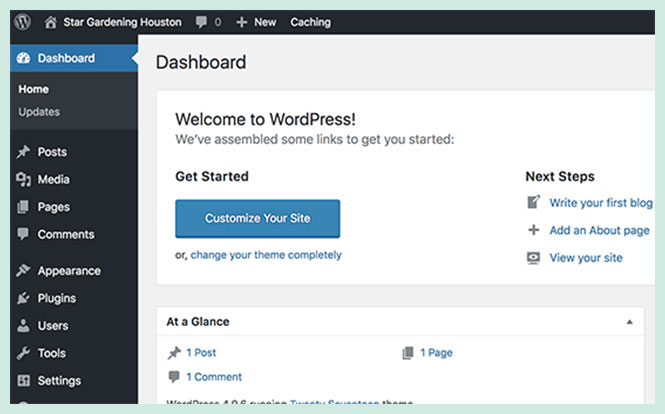Open the Caching menu in the admin bar
The height and width of the screenshot is (414, 665).
310,22
